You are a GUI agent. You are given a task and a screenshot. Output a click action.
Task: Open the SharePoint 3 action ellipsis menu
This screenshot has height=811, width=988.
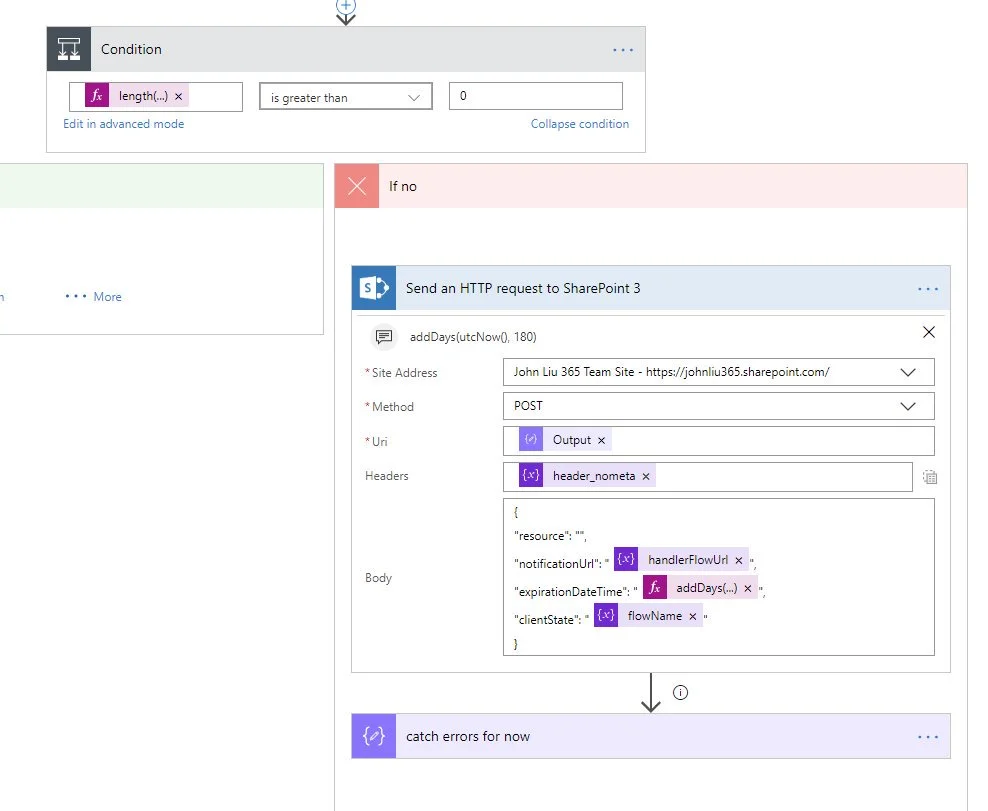928,289
